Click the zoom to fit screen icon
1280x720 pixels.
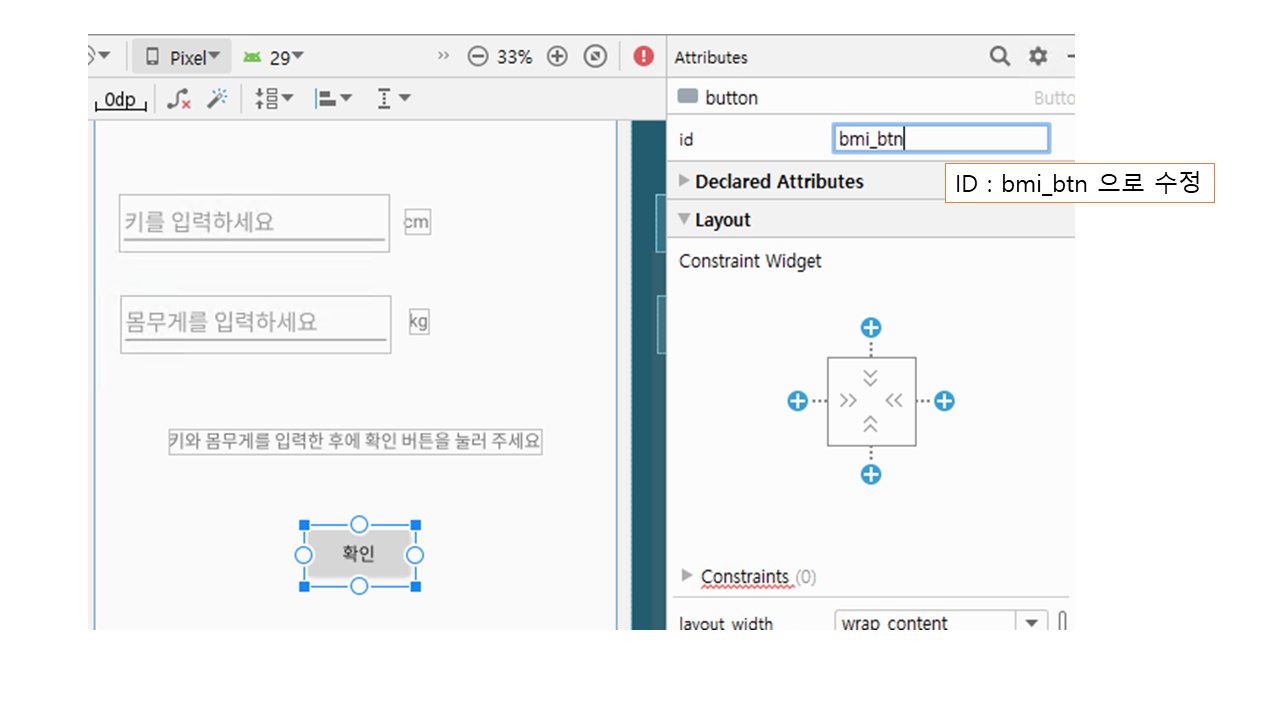[595, 57]
